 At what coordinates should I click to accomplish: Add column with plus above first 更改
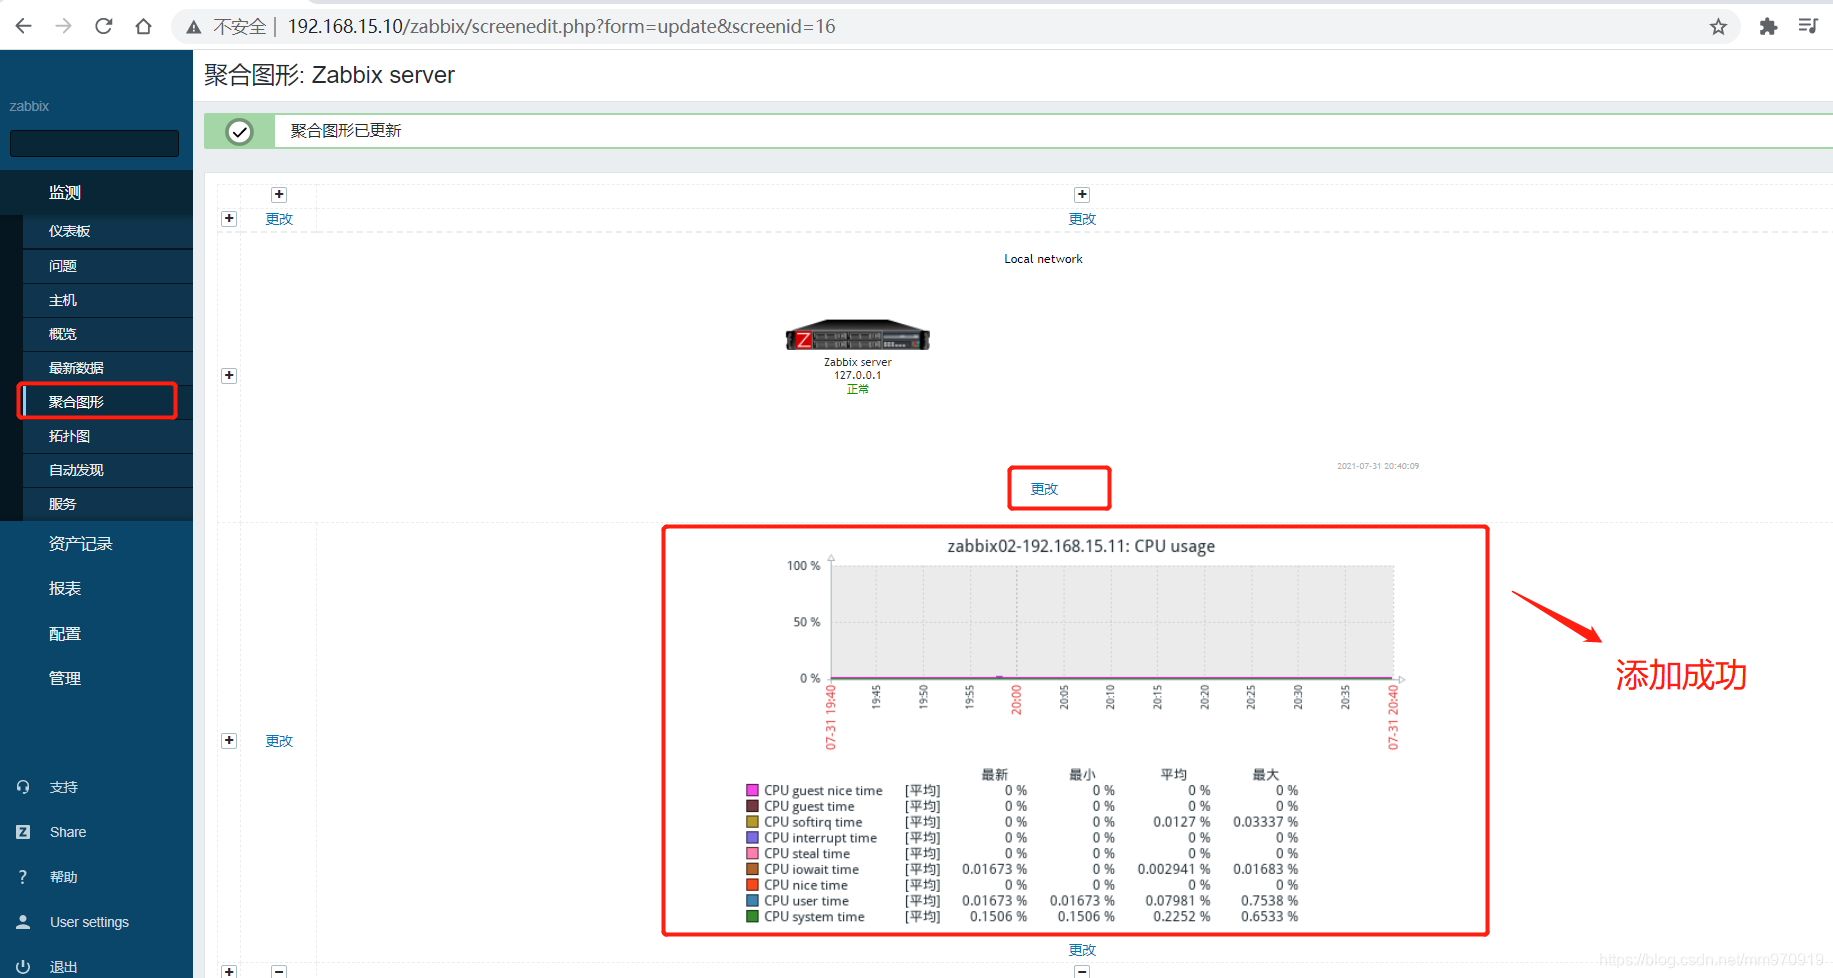click(x=279, y=195)
